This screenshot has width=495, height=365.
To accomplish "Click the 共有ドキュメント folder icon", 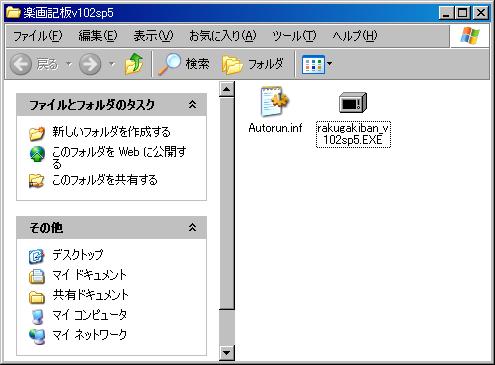I will click(x=36, y=296).
